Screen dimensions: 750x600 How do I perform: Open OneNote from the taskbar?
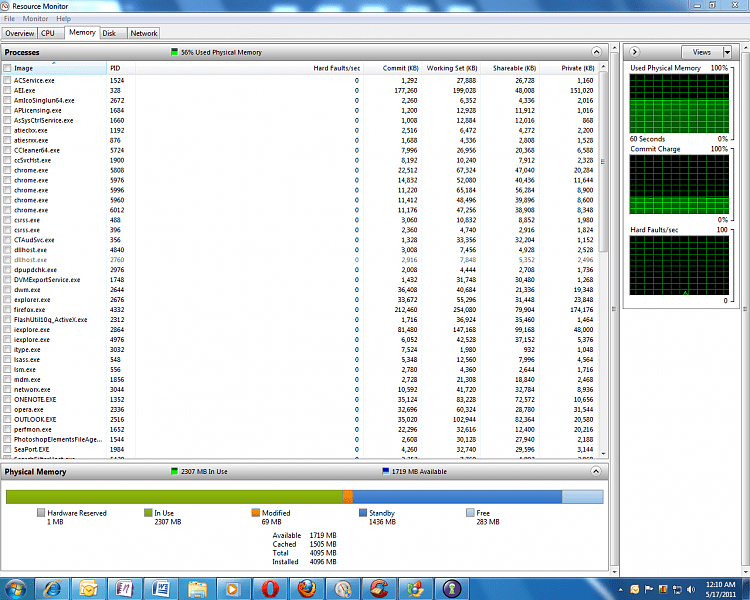click(124, 589)
